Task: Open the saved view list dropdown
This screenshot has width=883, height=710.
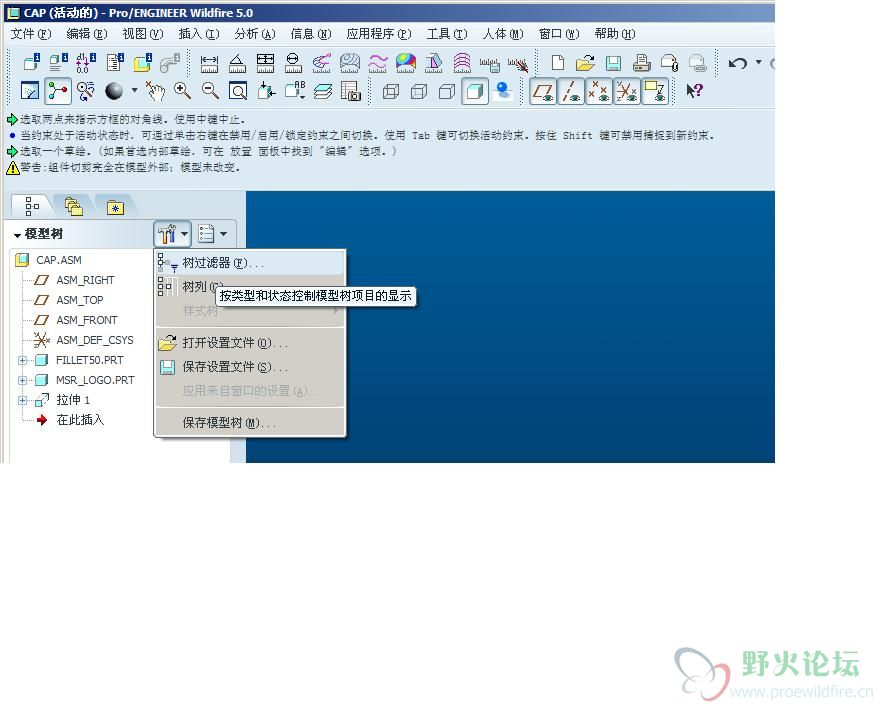Action: coord(294,91)
